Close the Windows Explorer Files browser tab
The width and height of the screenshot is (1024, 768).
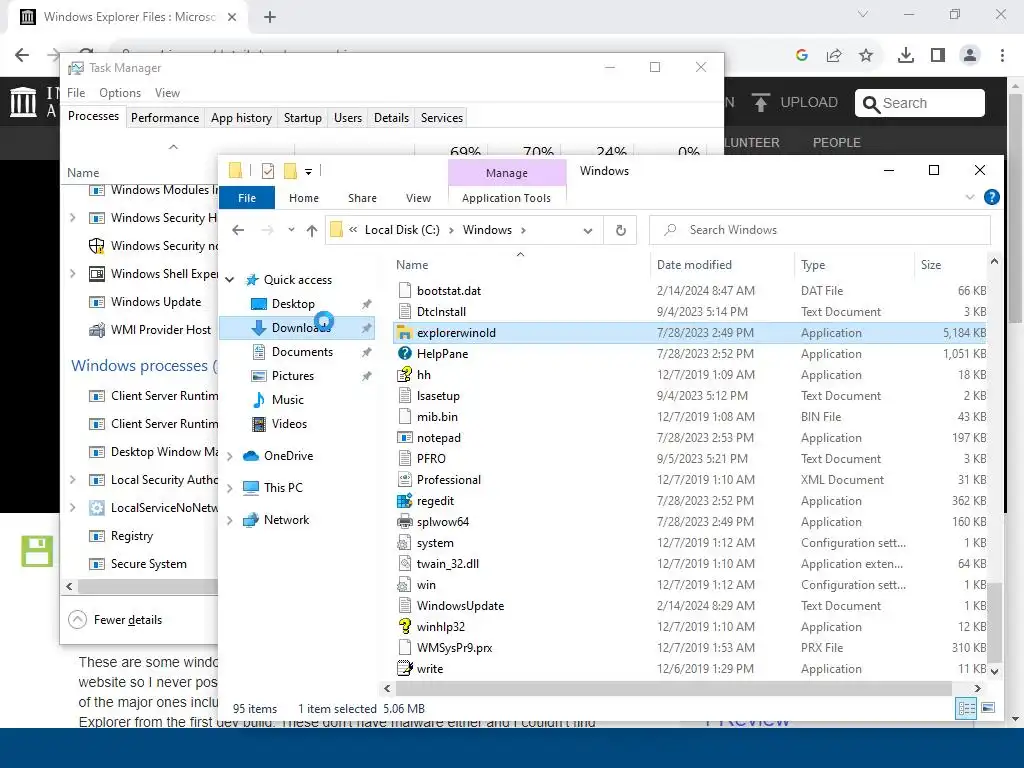[232, 17]
